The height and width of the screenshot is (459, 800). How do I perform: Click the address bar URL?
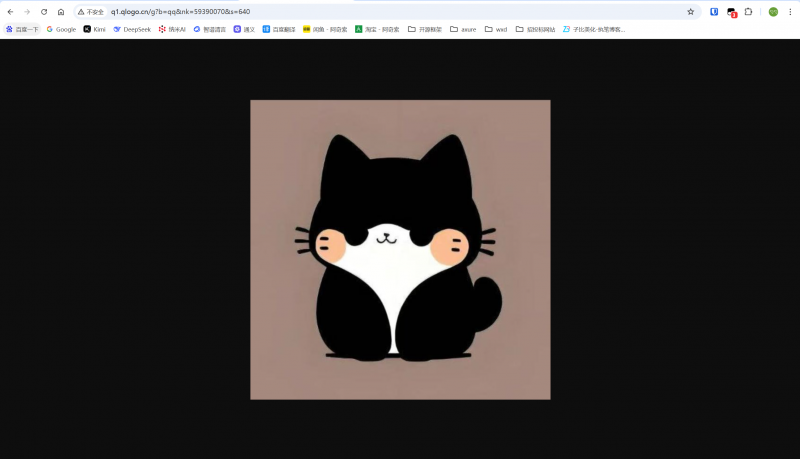tap(180, 12)
